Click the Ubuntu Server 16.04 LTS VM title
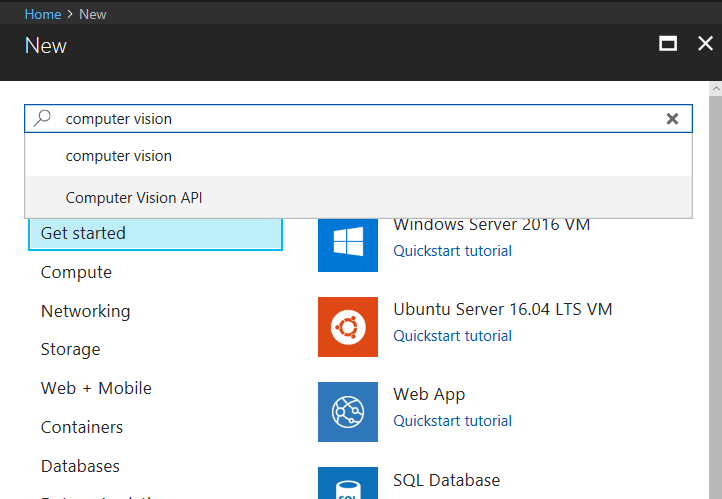The image size is (722, 499). click(x=503, y=309)
